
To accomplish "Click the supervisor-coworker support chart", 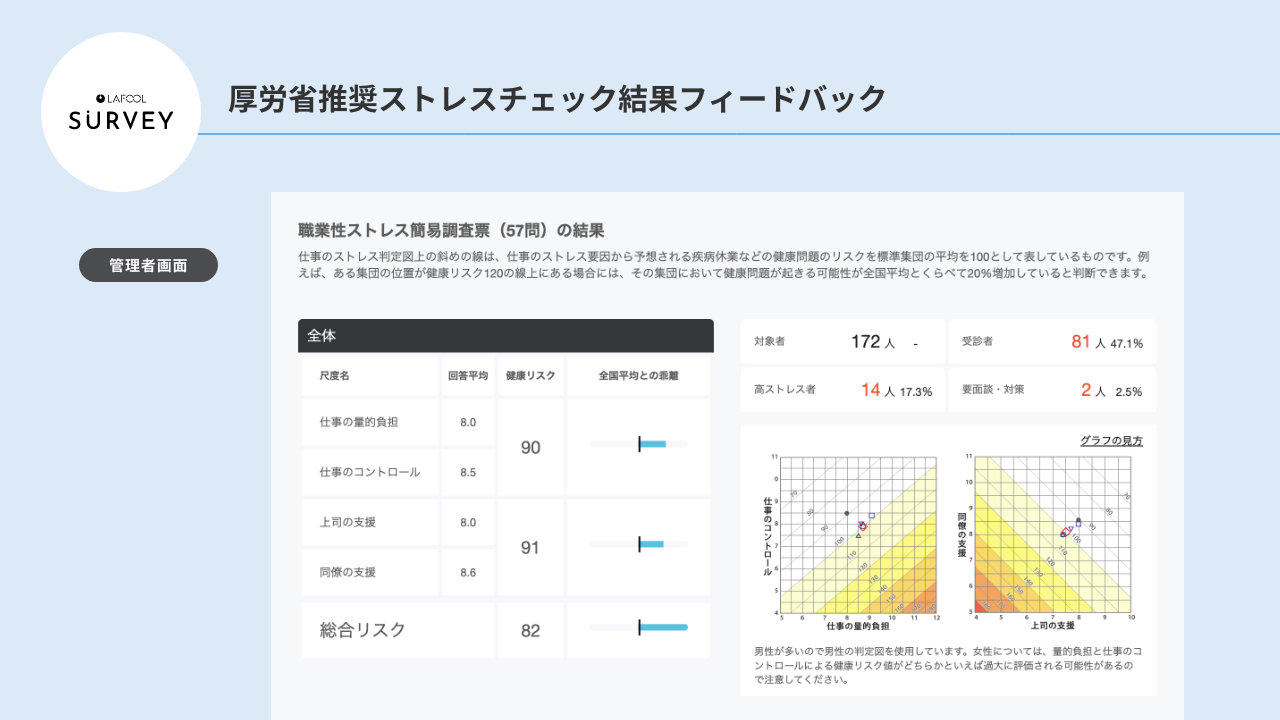I will pyautogui.click(x=1052, y=534).
